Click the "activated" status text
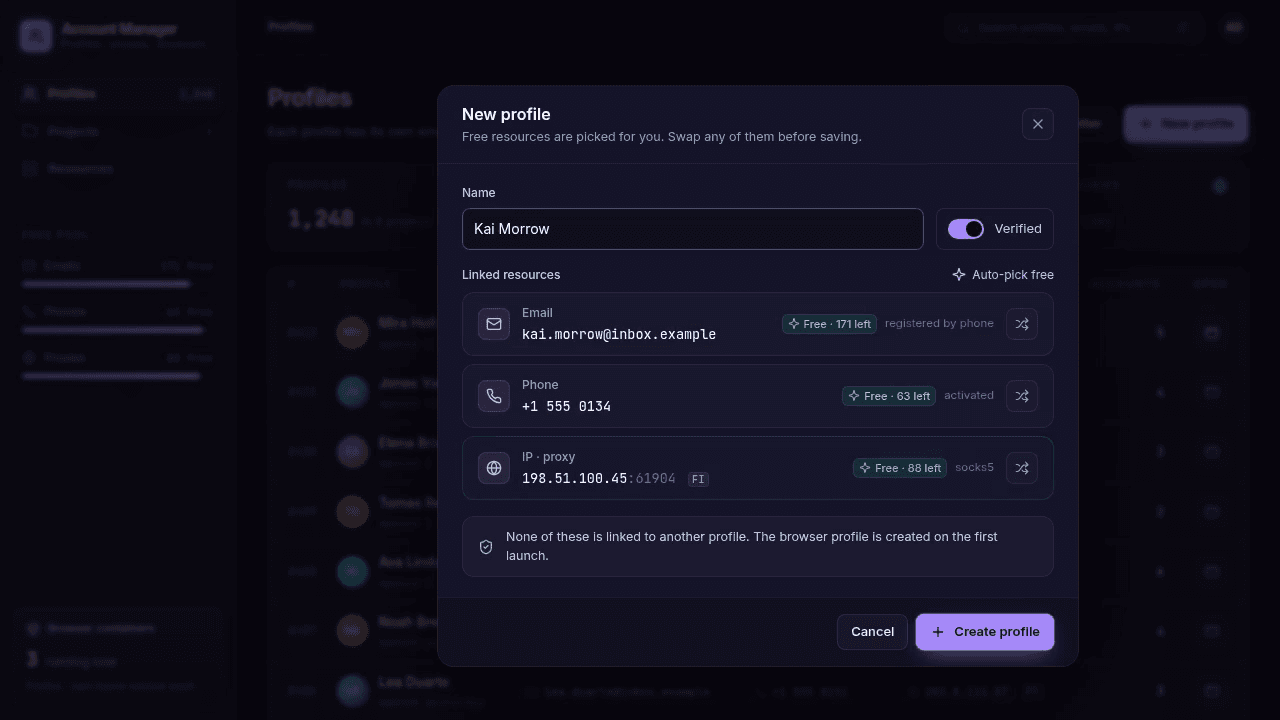Image resolution: width=1280 pixels, height=720 pixels. 969,396
